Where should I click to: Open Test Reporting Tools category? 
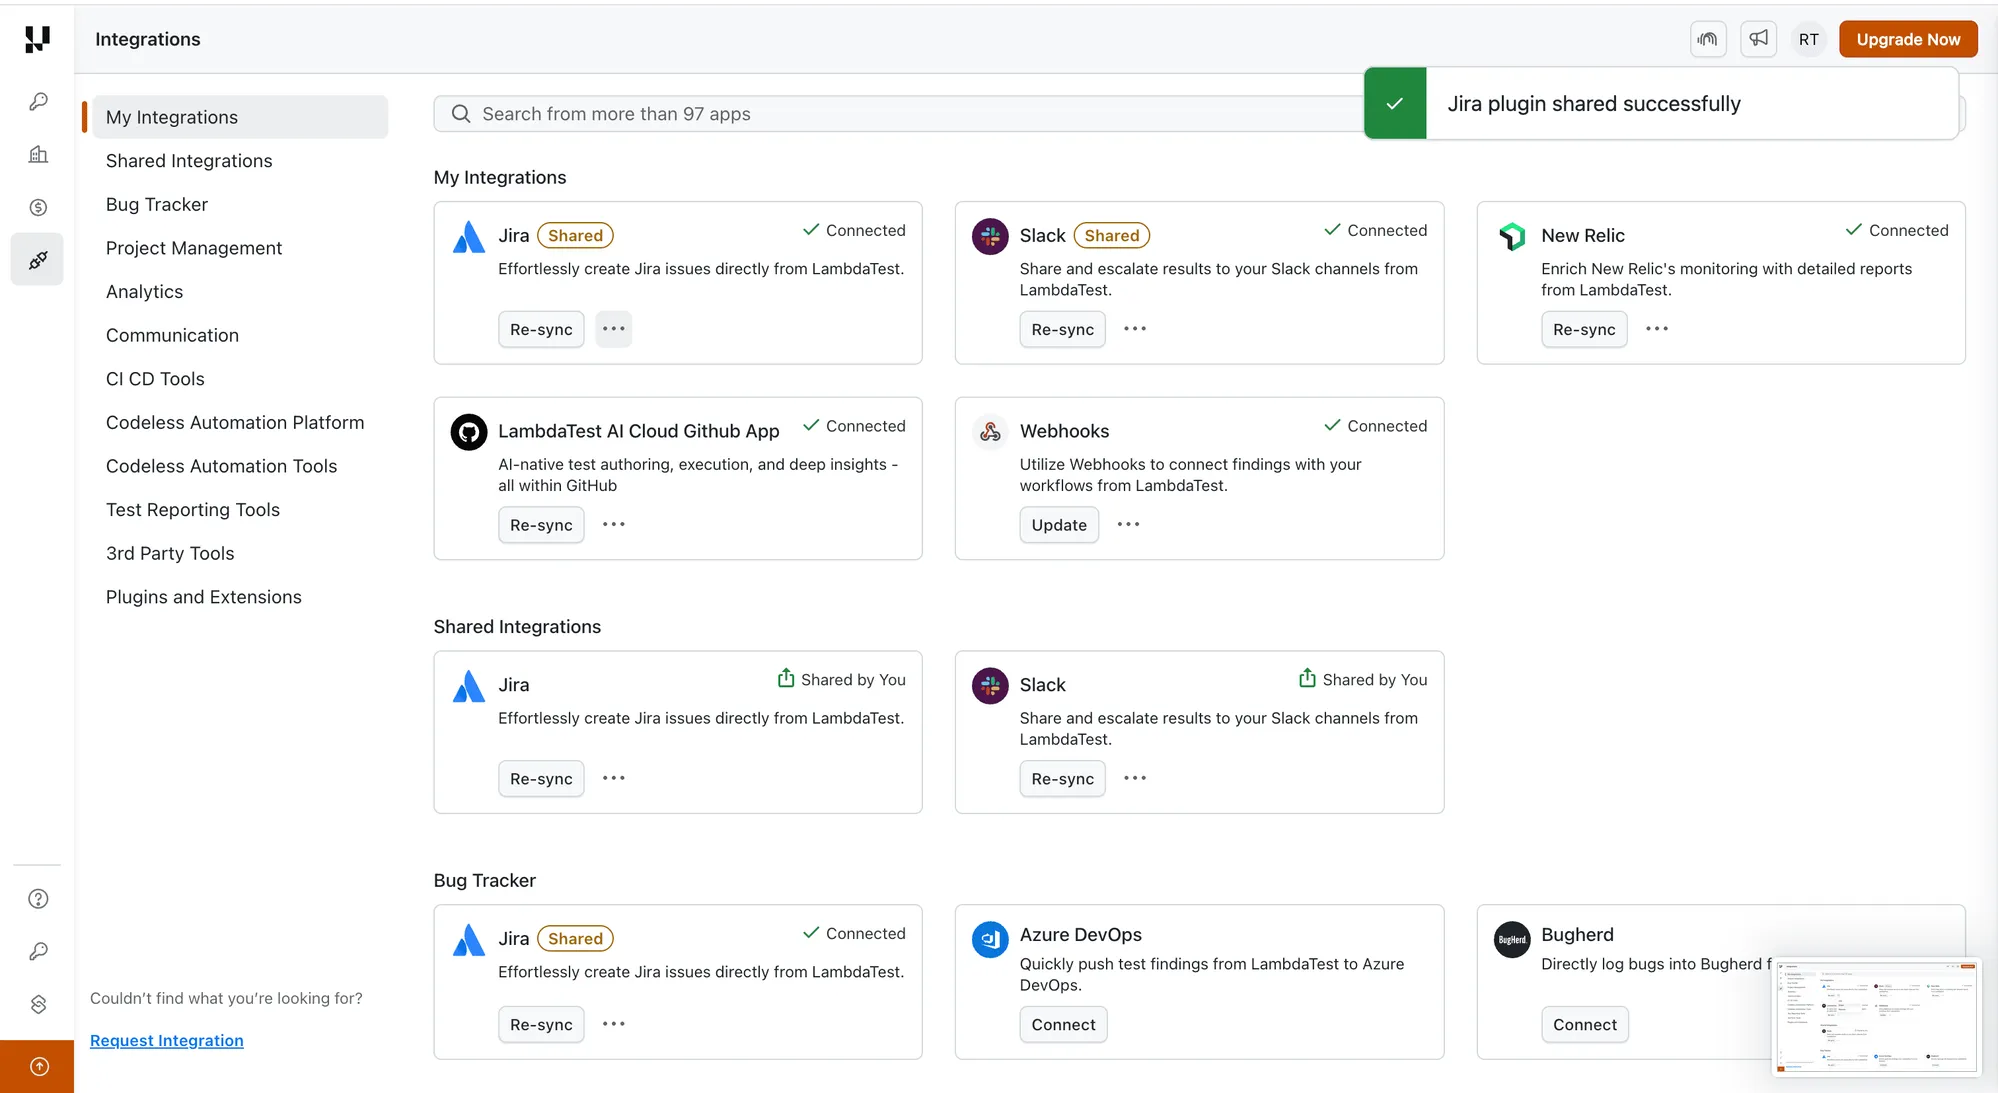click(193, 510)
